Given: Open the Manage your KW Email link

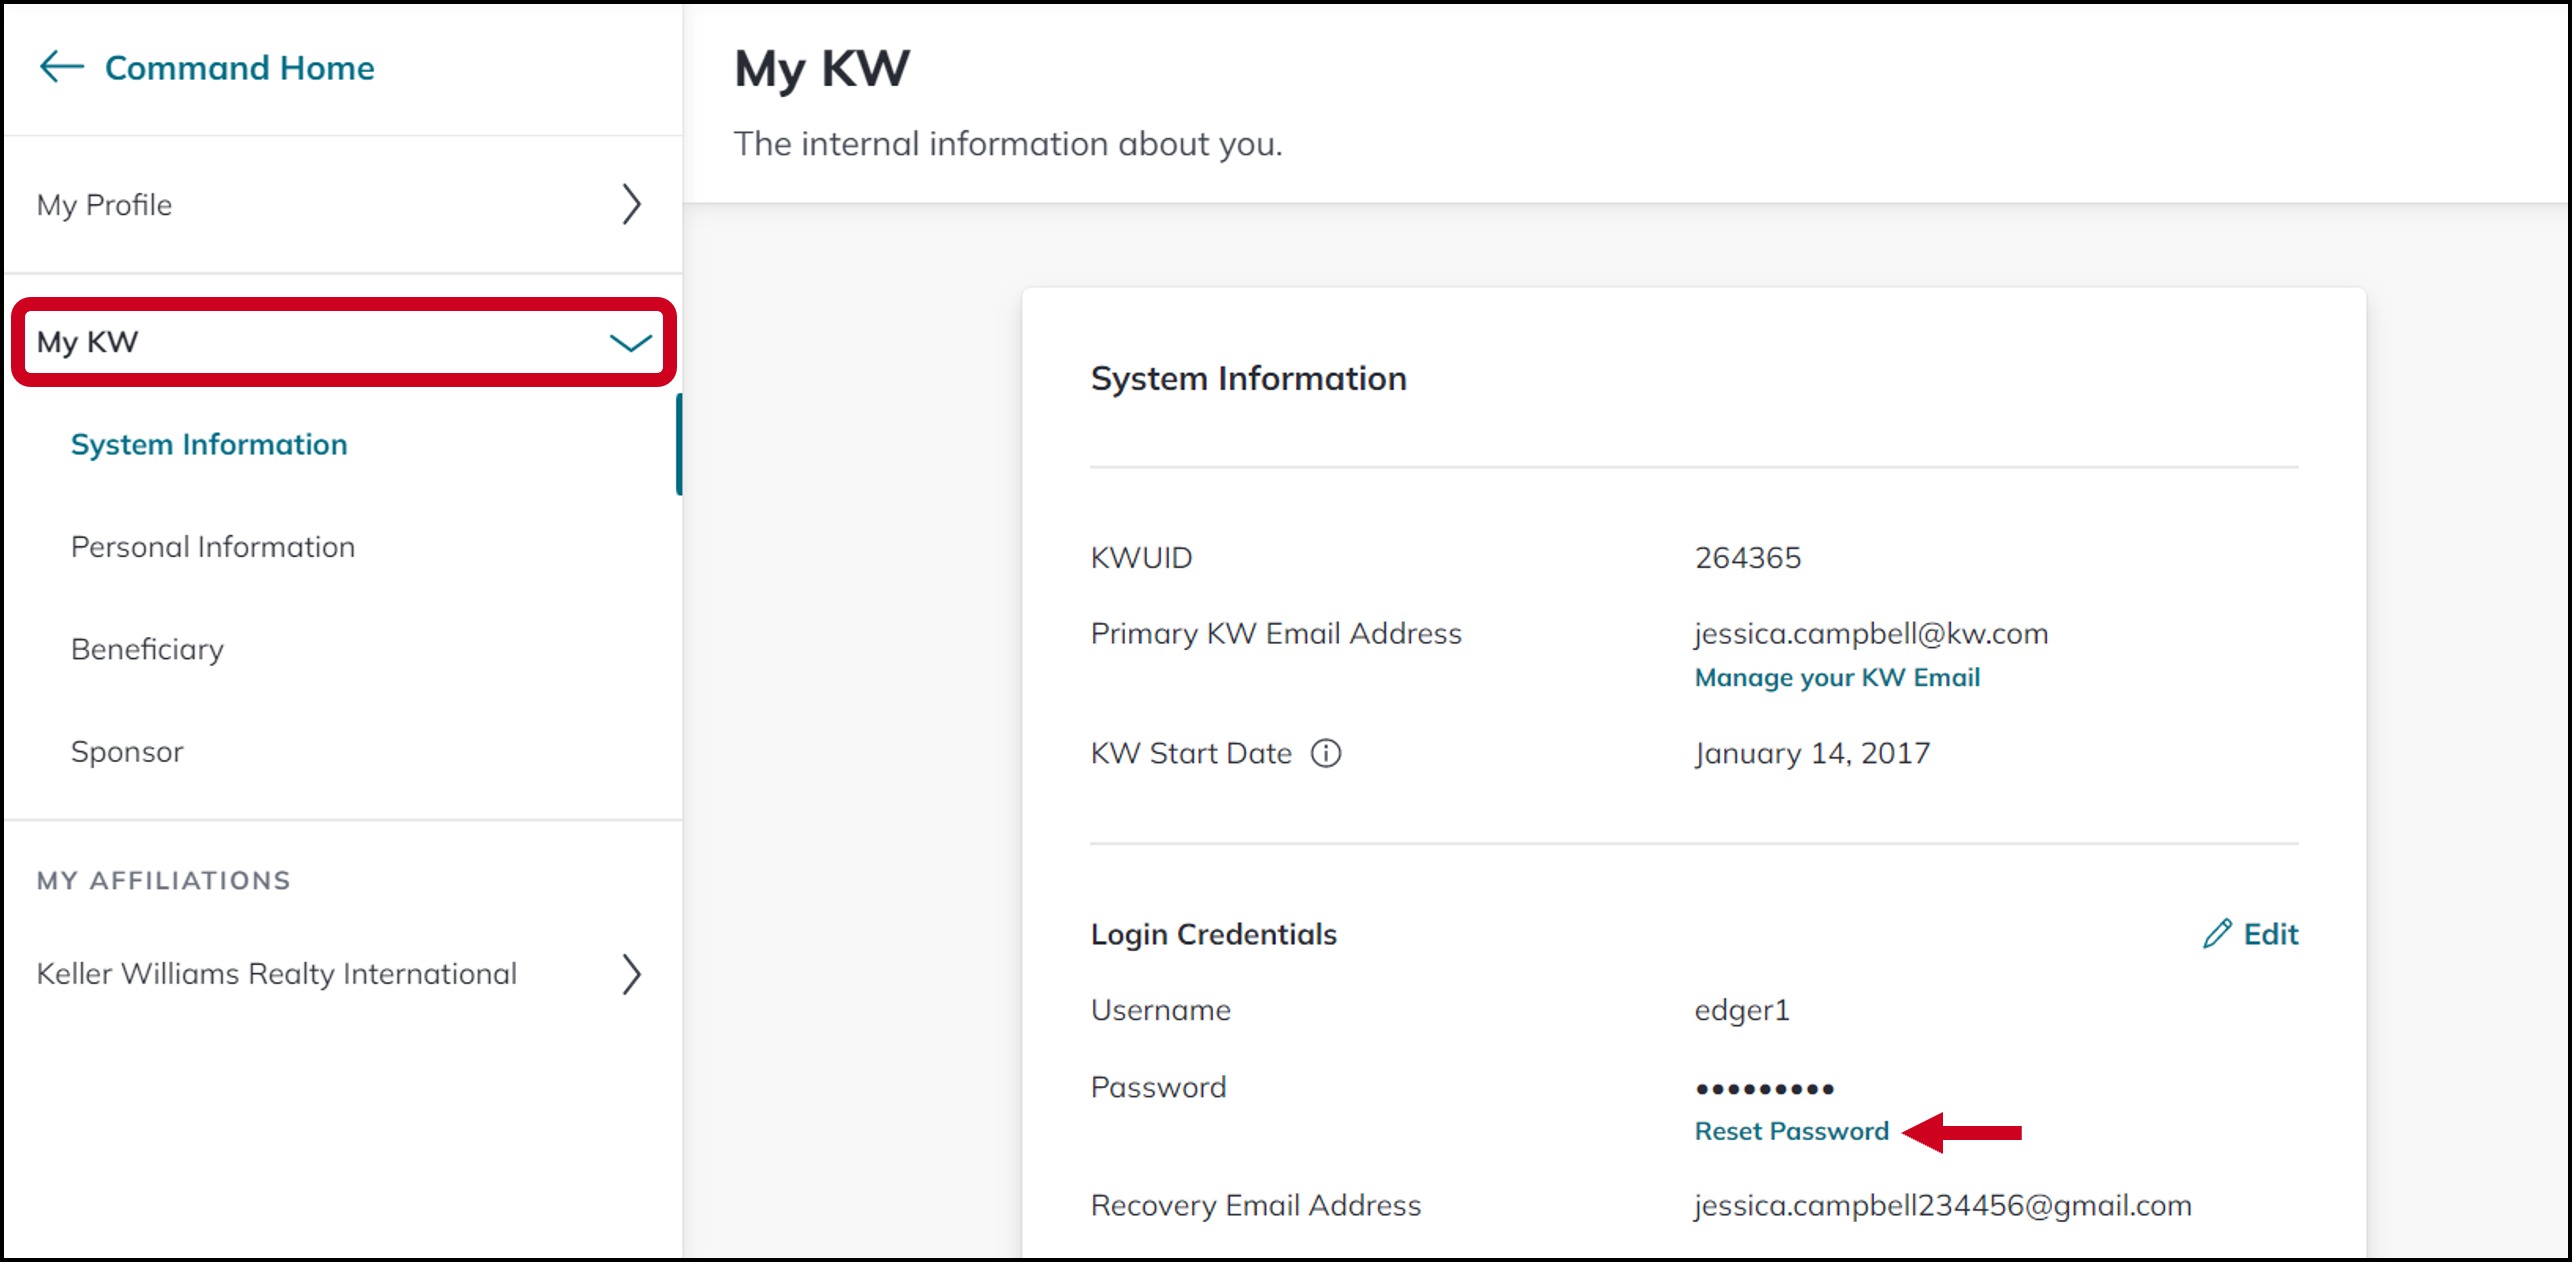Looking at the screenshot, I should tap(1837, 677).
